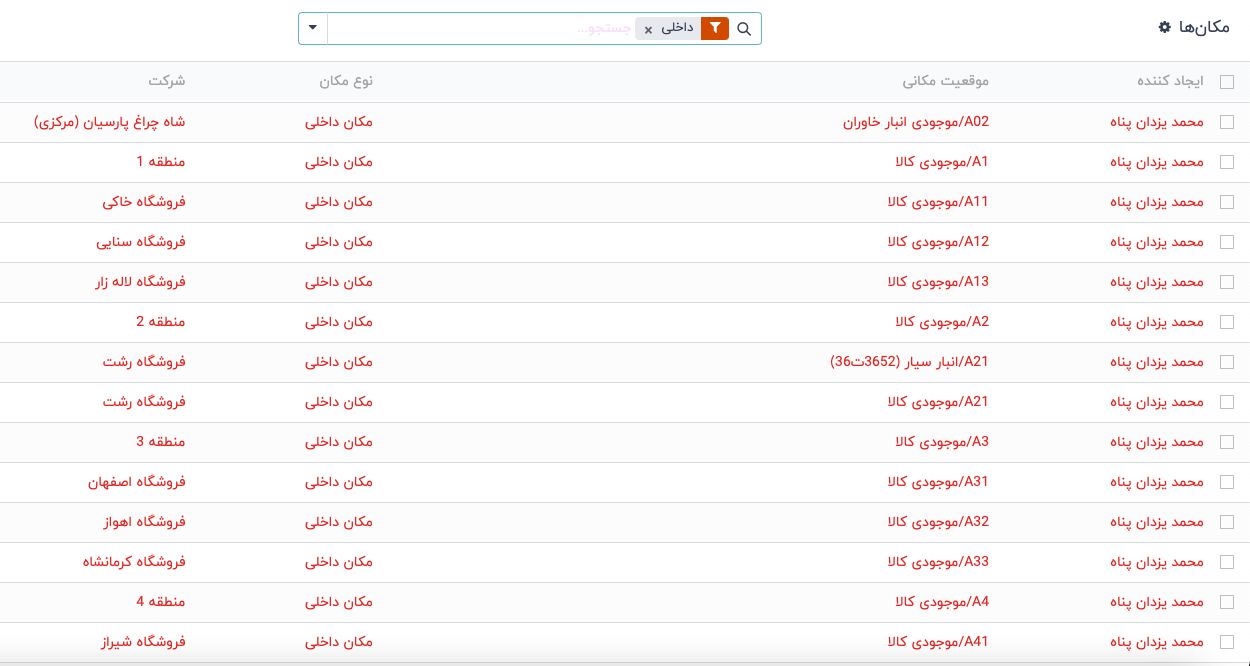This screenshot has width=1250, height=666.
Task: Click the gear icon beside مکان‌ها title
Action: pos(1164,27)
